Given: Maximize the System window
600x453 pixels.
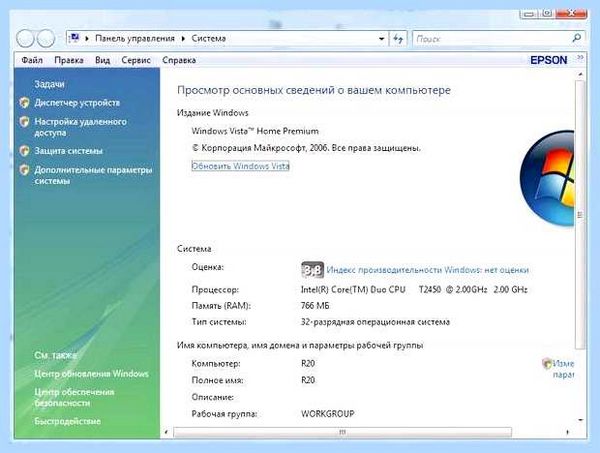Looking at the screenshot, I should [x=547, y=14].
